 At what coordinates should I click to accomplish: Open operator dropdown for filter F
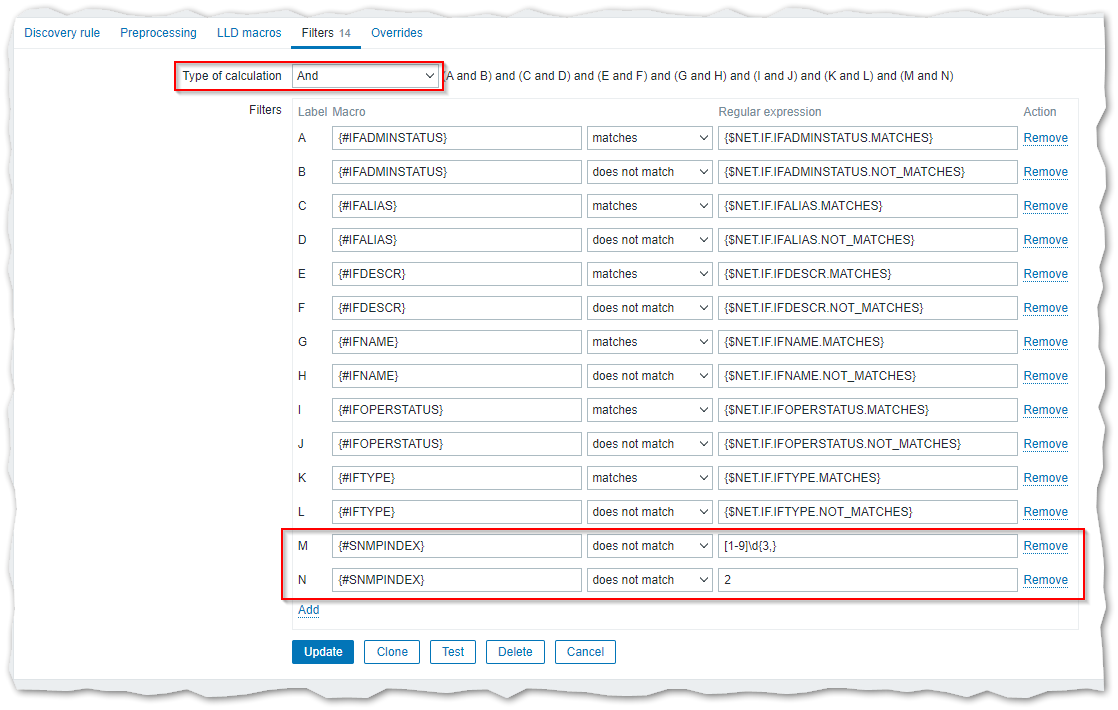[649, 308]
